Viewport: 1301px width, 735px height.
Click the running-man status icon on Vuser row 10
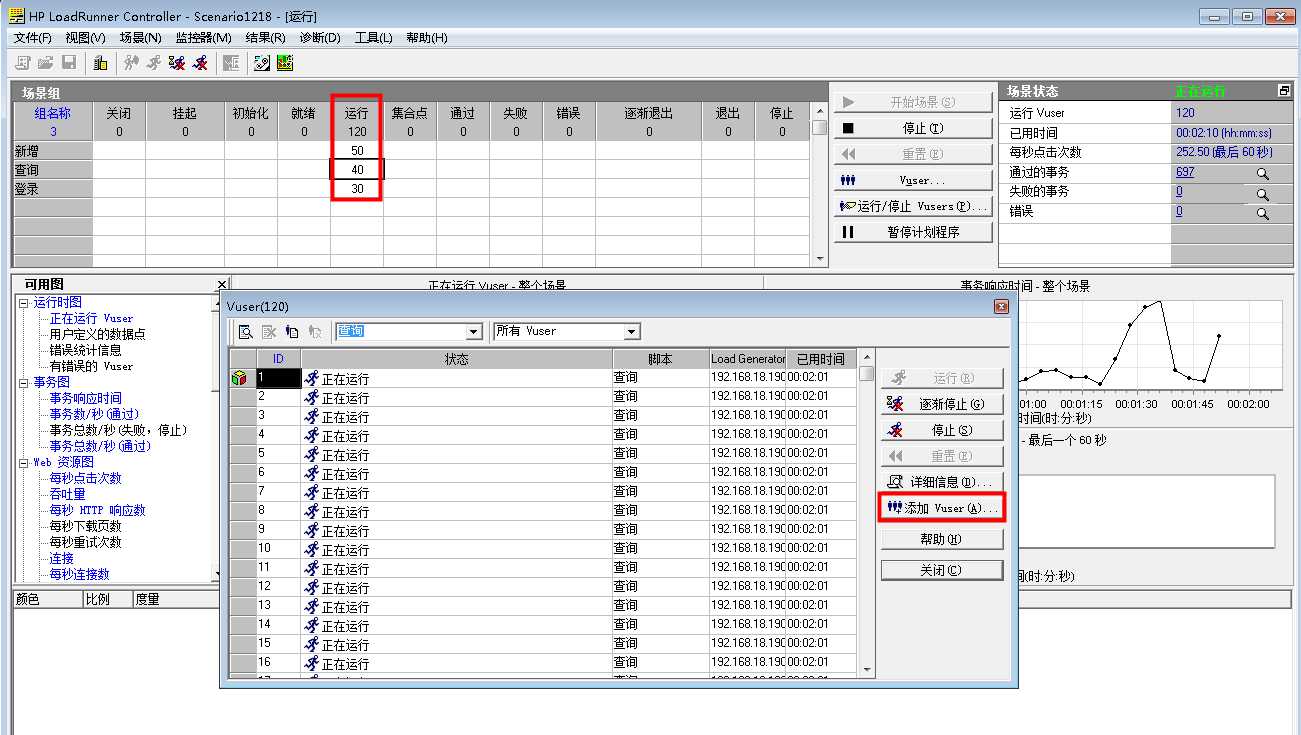click(312, 549)
